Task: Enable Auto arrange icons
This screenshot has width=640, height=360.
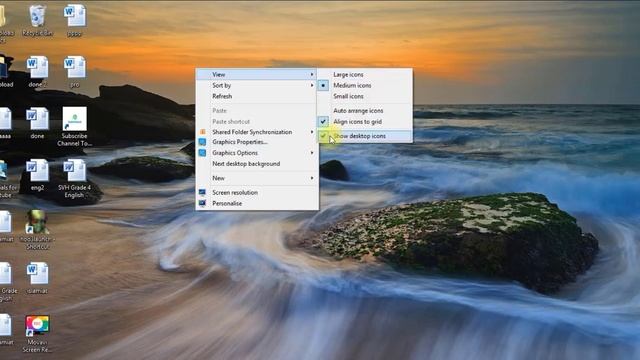Action: click(x=365, y=111)
